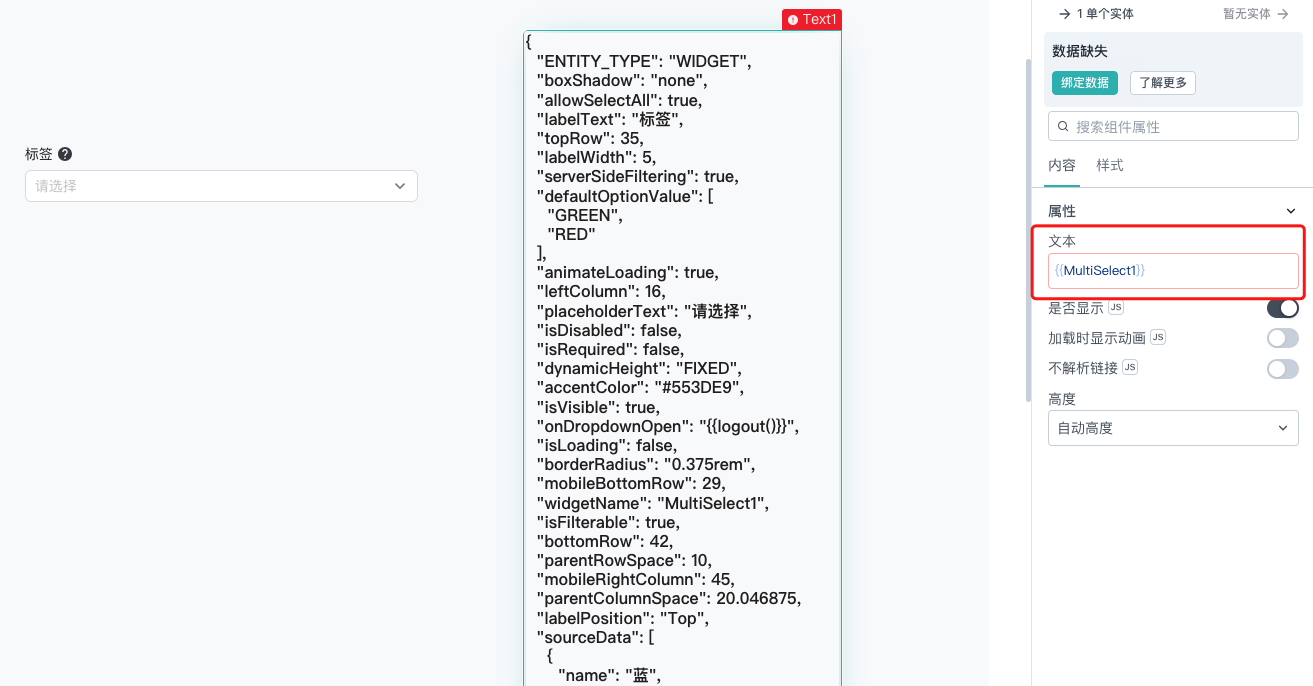Click the JS icon beside 加载时显示动画
The height and width of the screenshot is (686, 1313).
coord(1158,338)
